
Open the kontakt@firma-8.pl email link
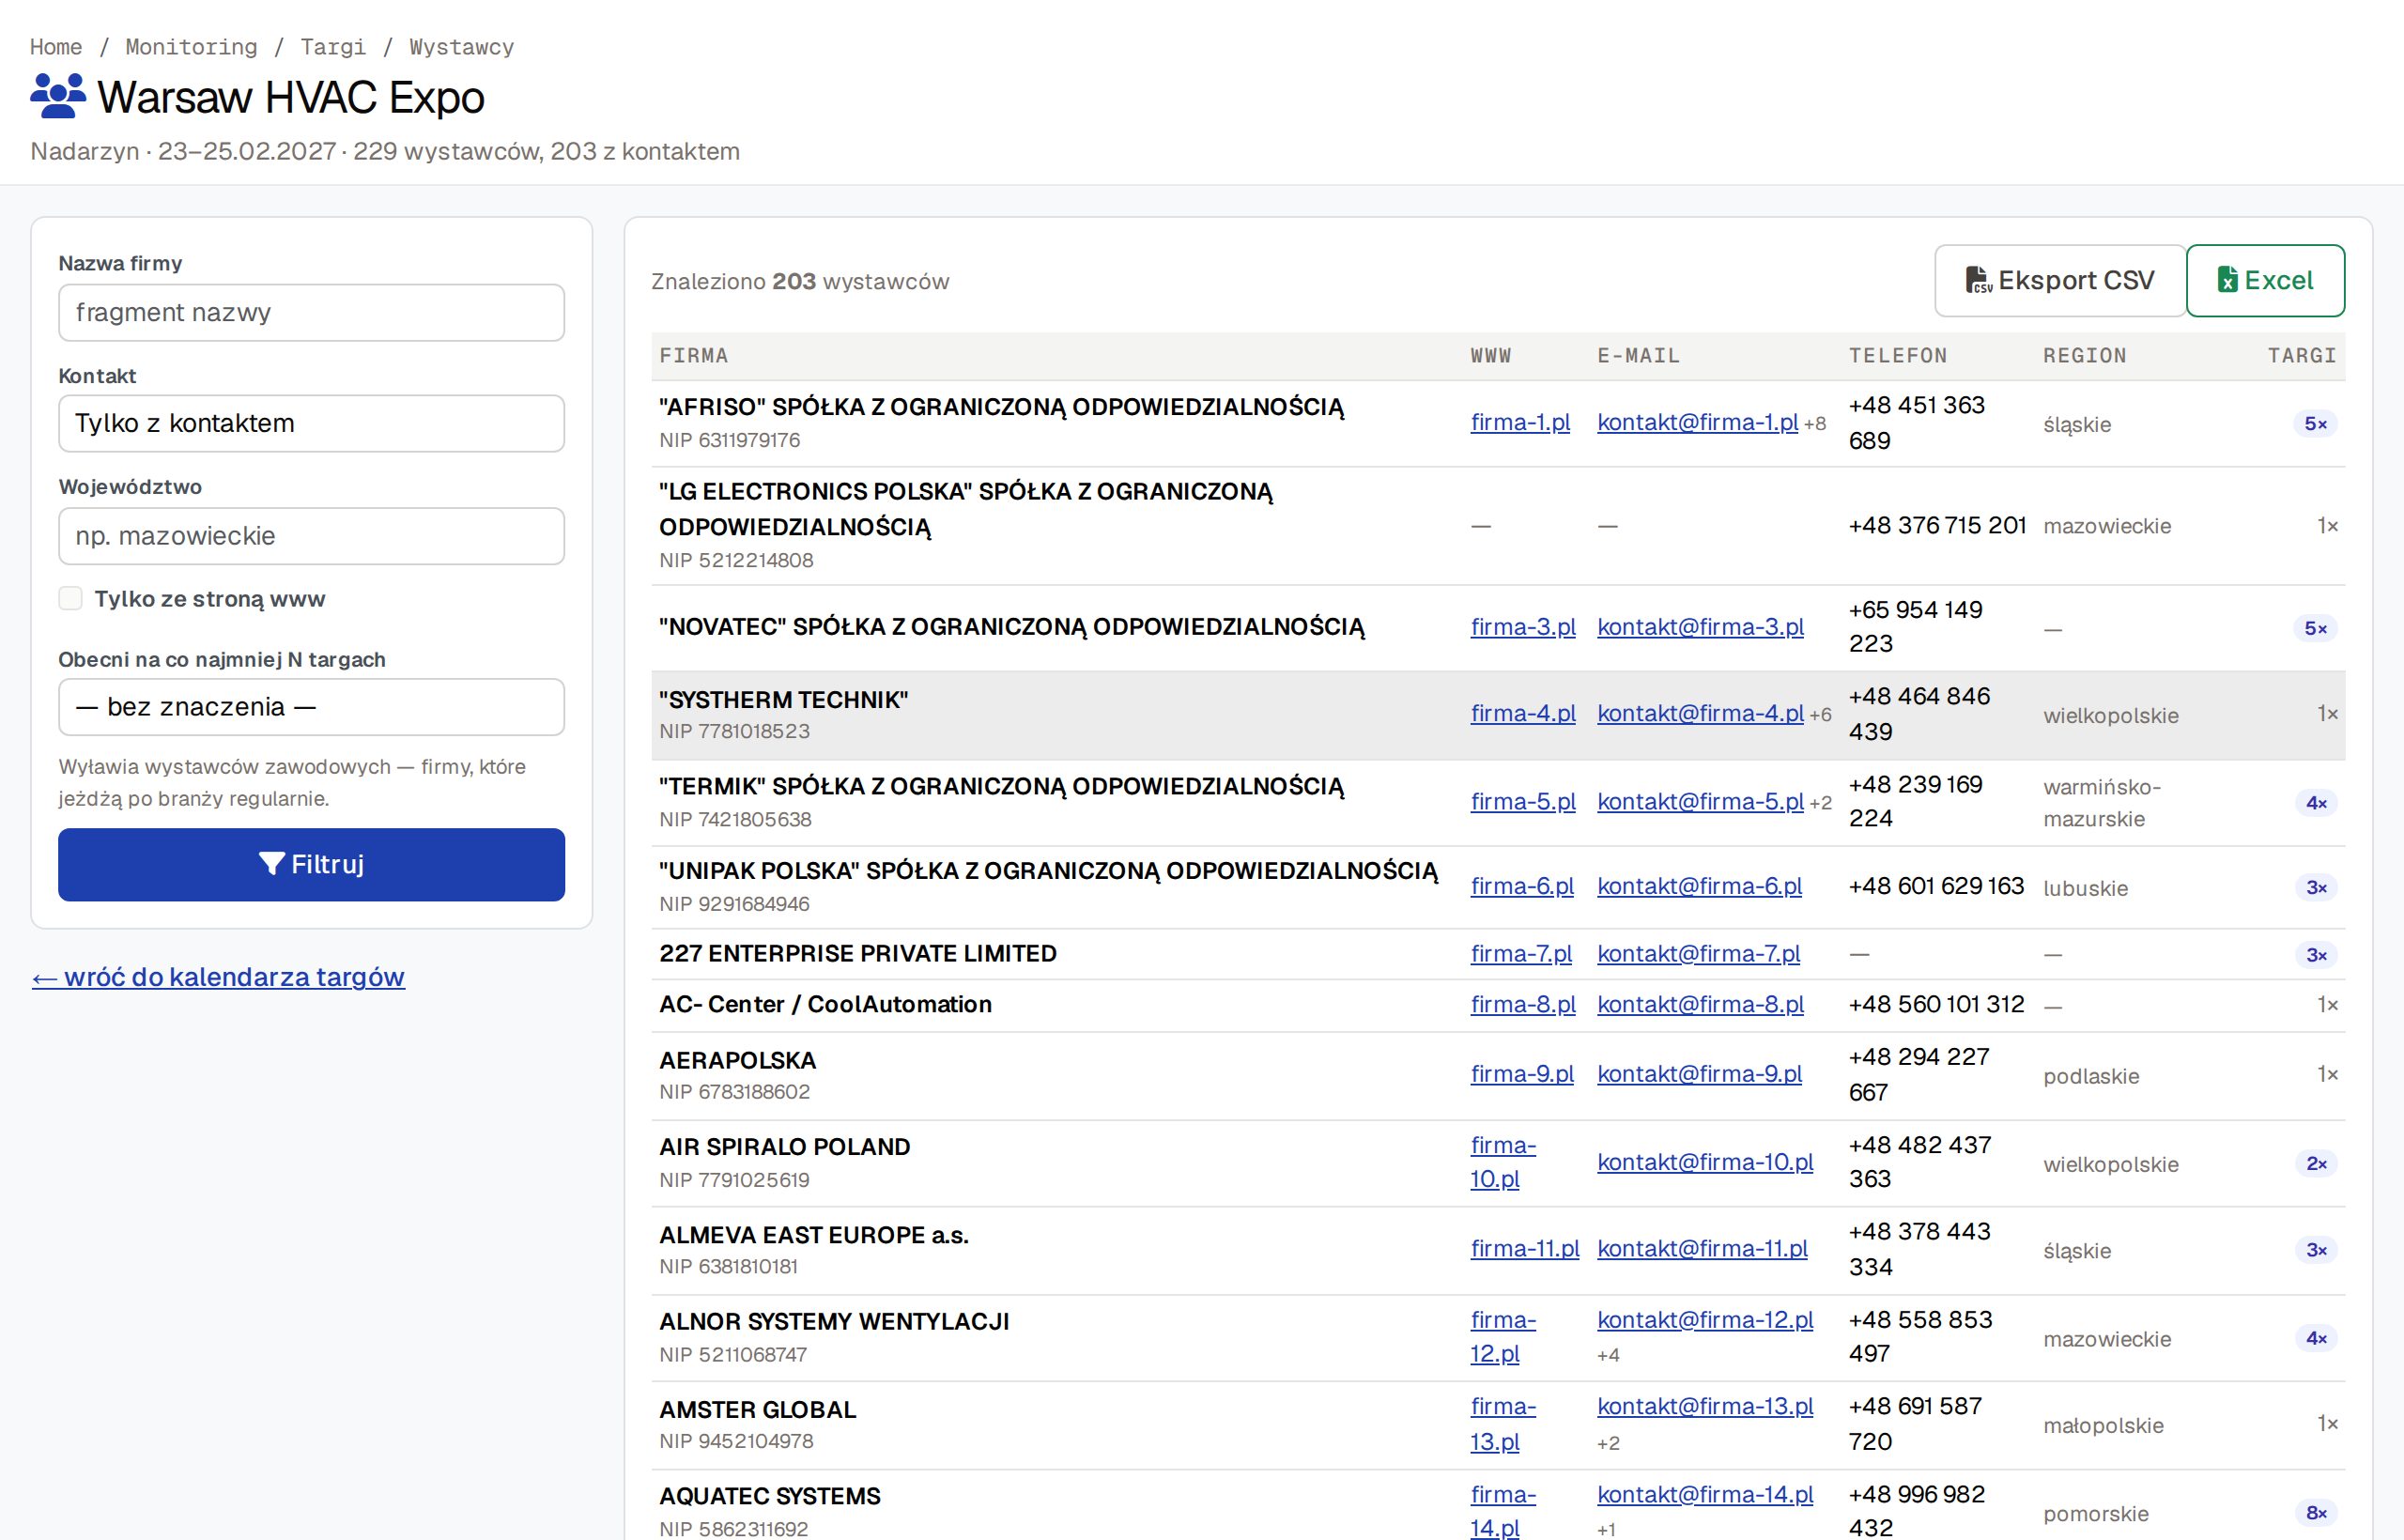[x=1700, y=1004]
